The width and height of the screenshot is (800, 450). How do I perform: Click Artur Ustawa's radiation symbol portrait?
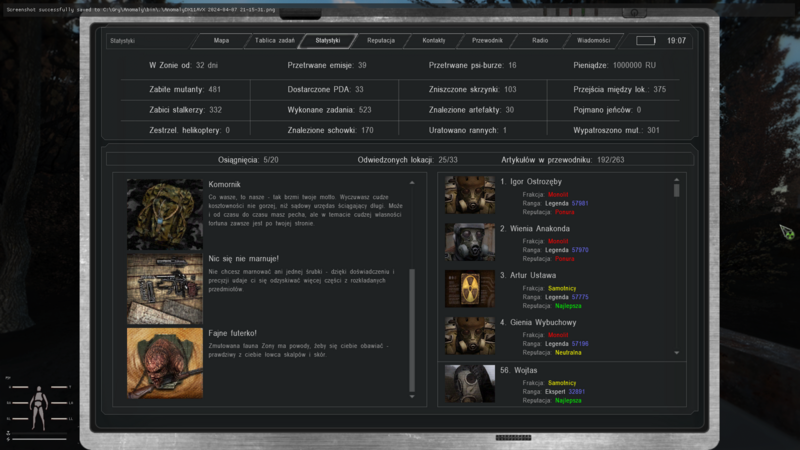click(469, 288)
